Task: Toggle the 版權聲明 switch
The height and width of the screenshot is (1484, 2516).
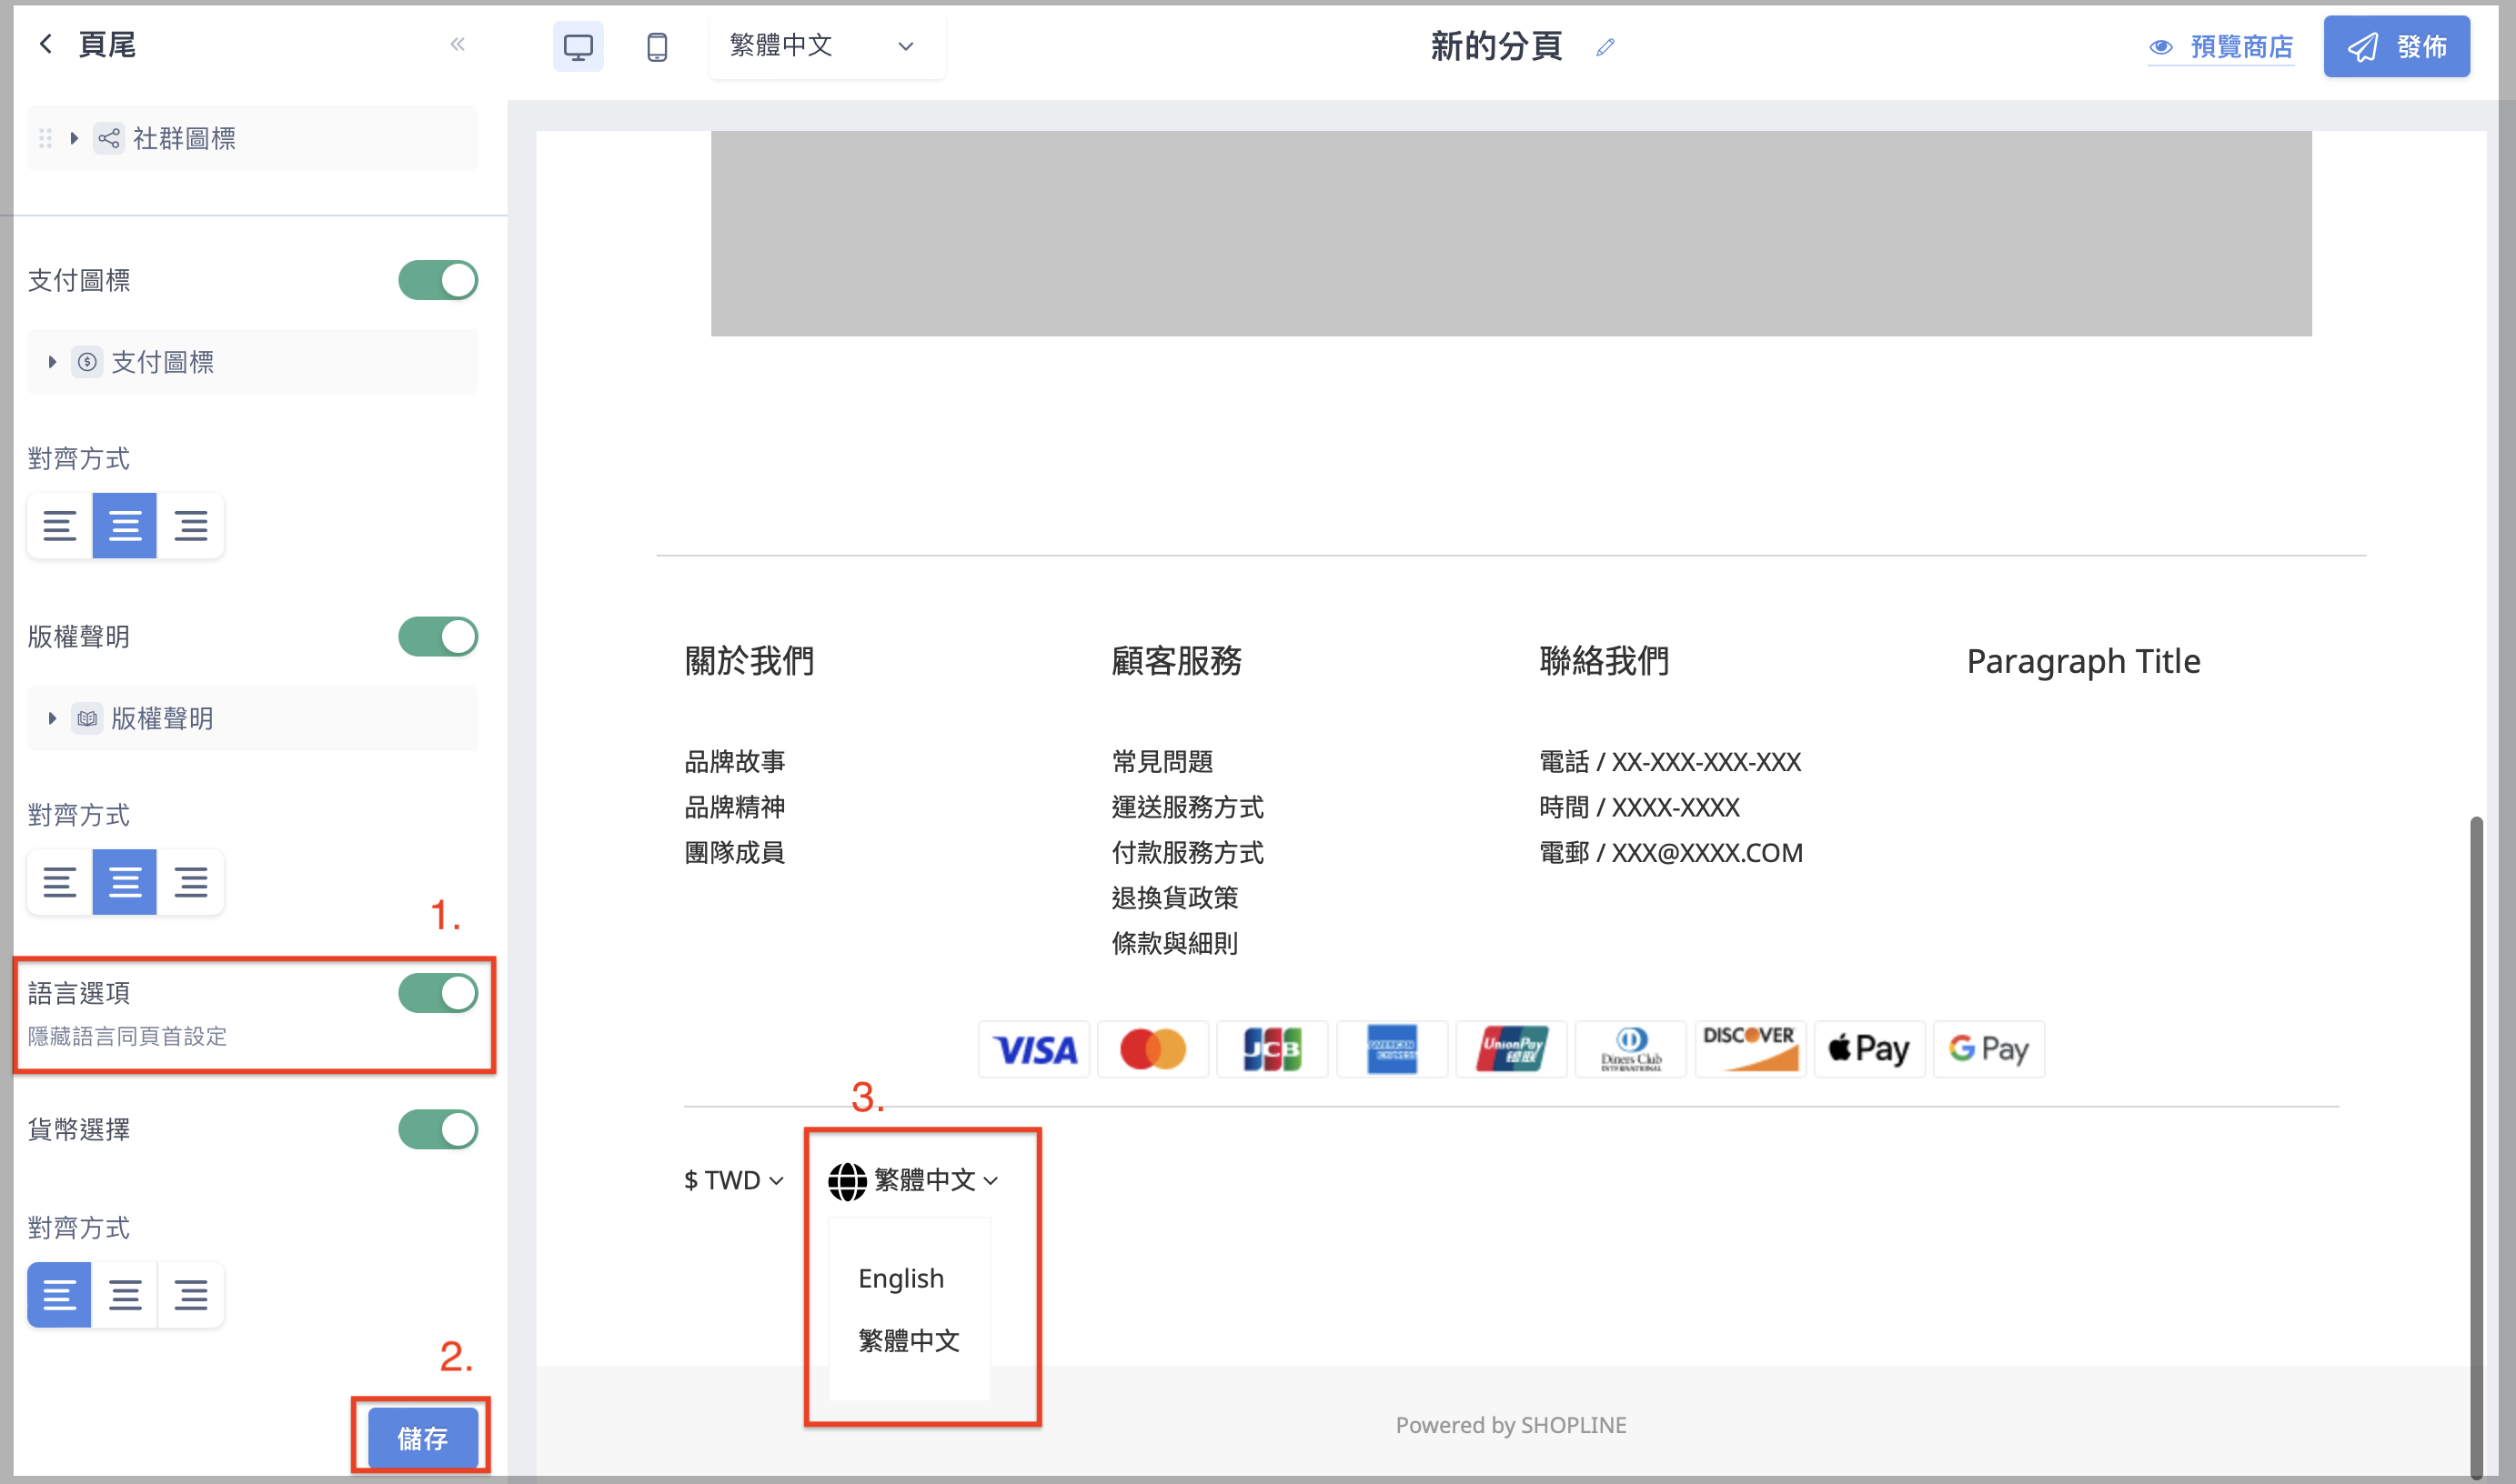Action: point(438,636)
